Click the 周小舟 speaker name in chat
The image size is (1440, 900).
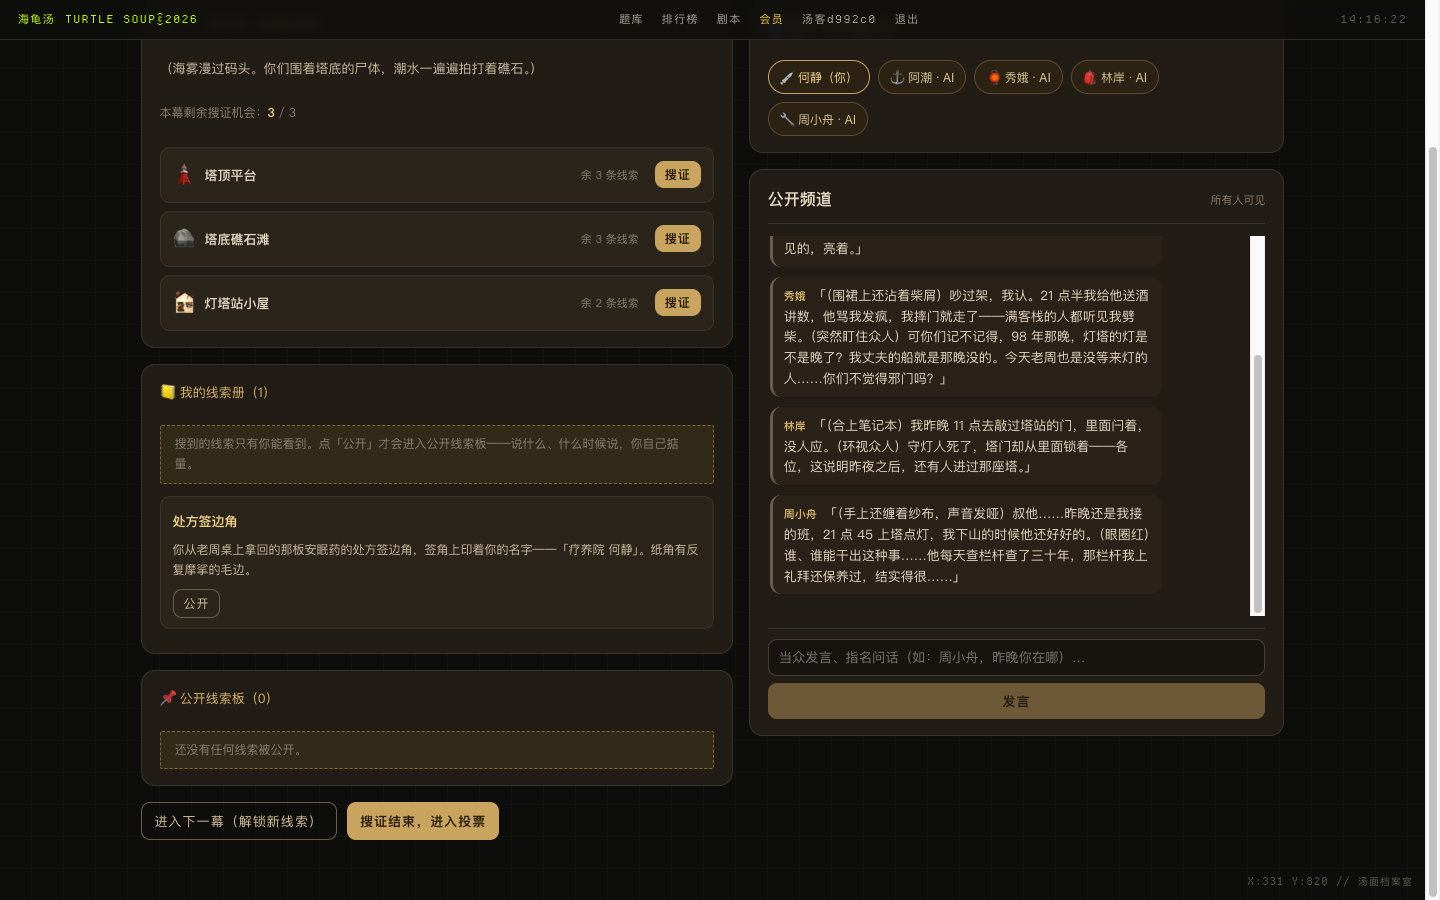(800, 514)
